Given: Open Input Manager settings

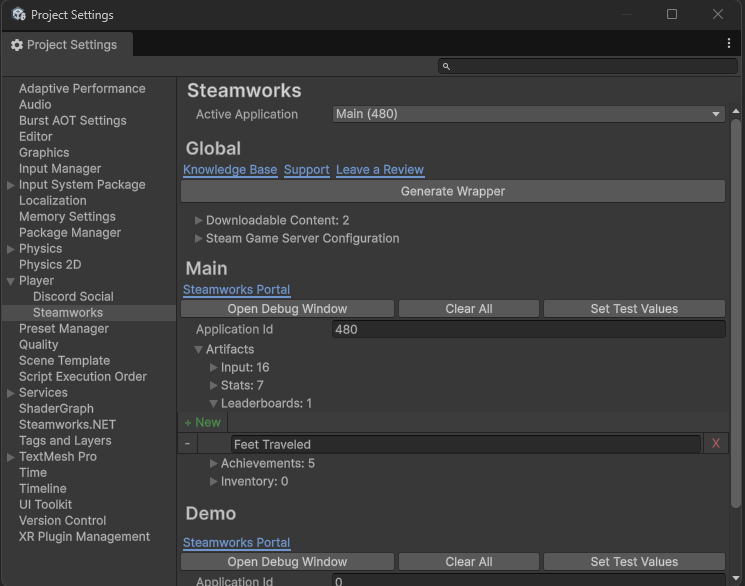Looking at the screenshot, I should [60, 169].
